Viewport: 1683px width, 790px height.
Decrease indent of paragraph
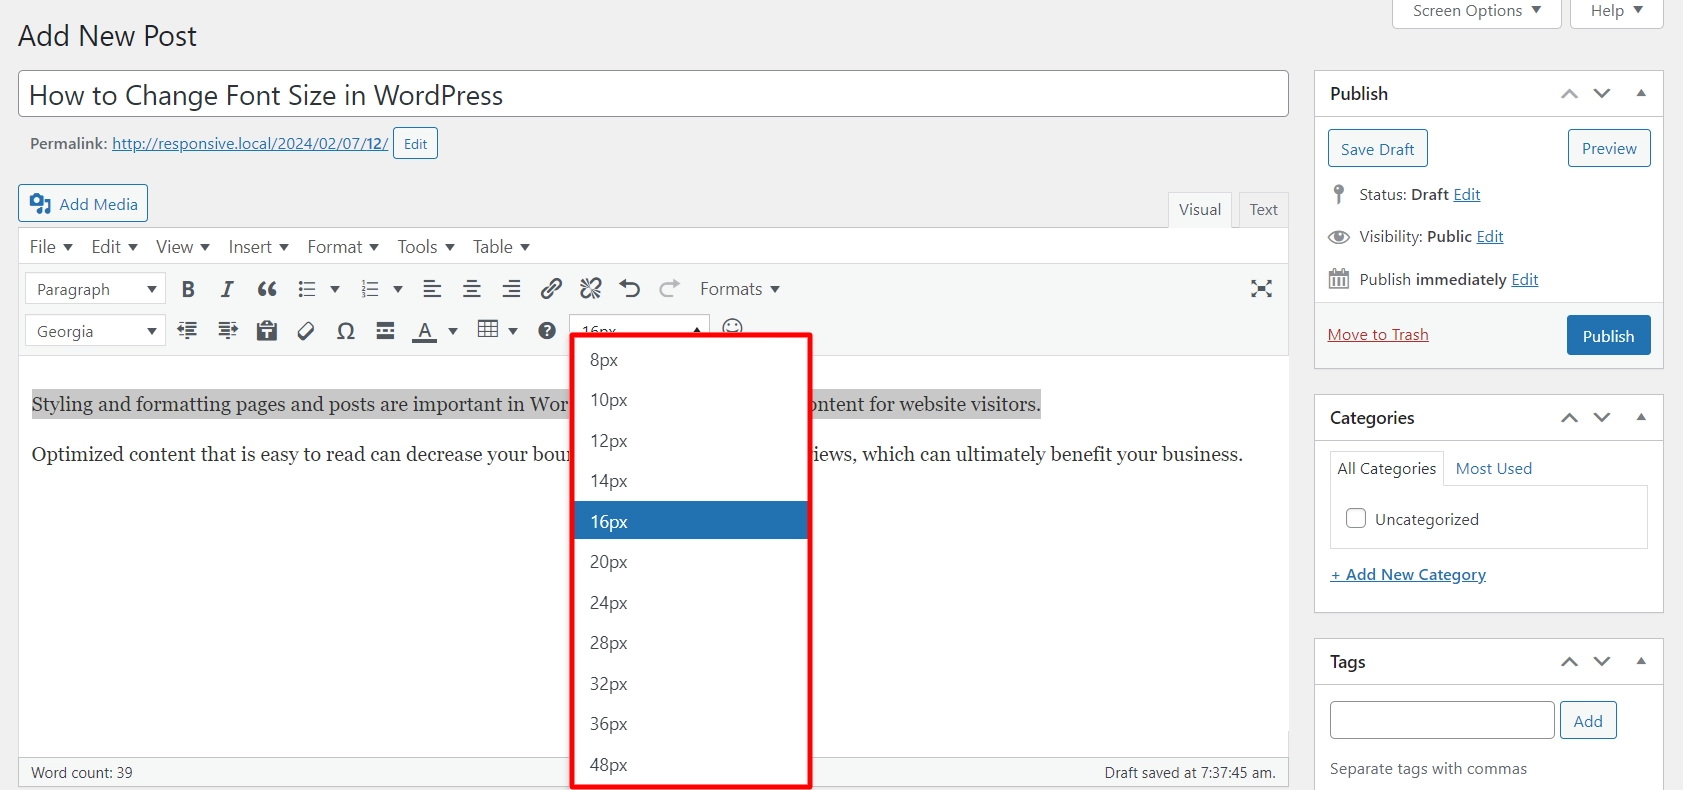coord(187,330)
